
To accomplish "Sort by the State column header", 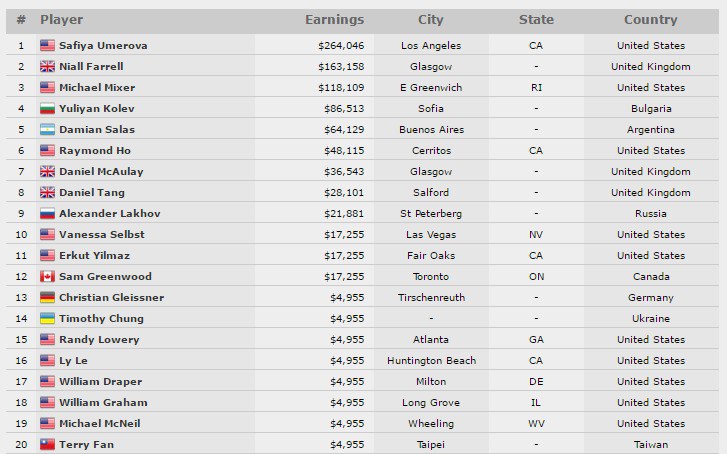I will [x=536, y=20].
